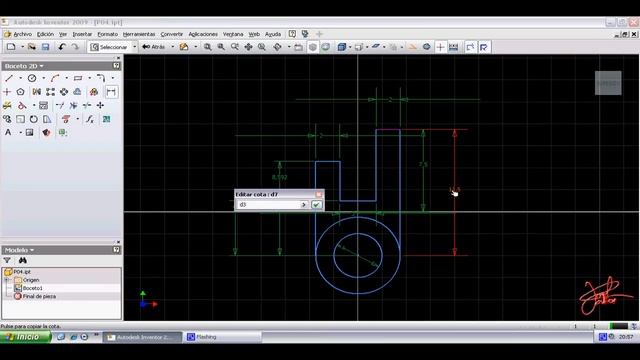Select the Fillet sketch tool
The image size is (640, 360).
point(101,78)
